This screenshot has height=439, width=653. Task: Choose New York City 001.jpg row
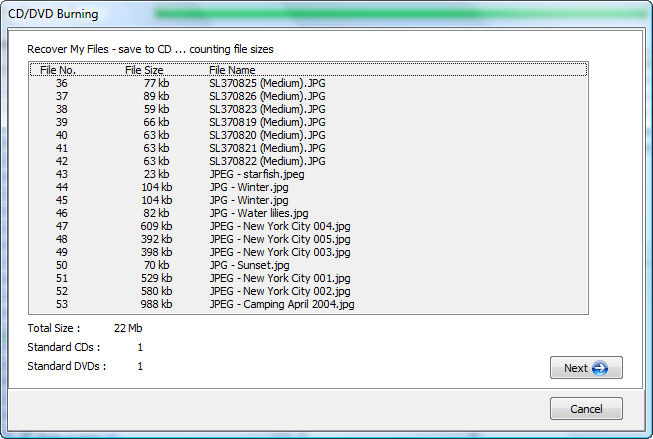coord(280,278)
